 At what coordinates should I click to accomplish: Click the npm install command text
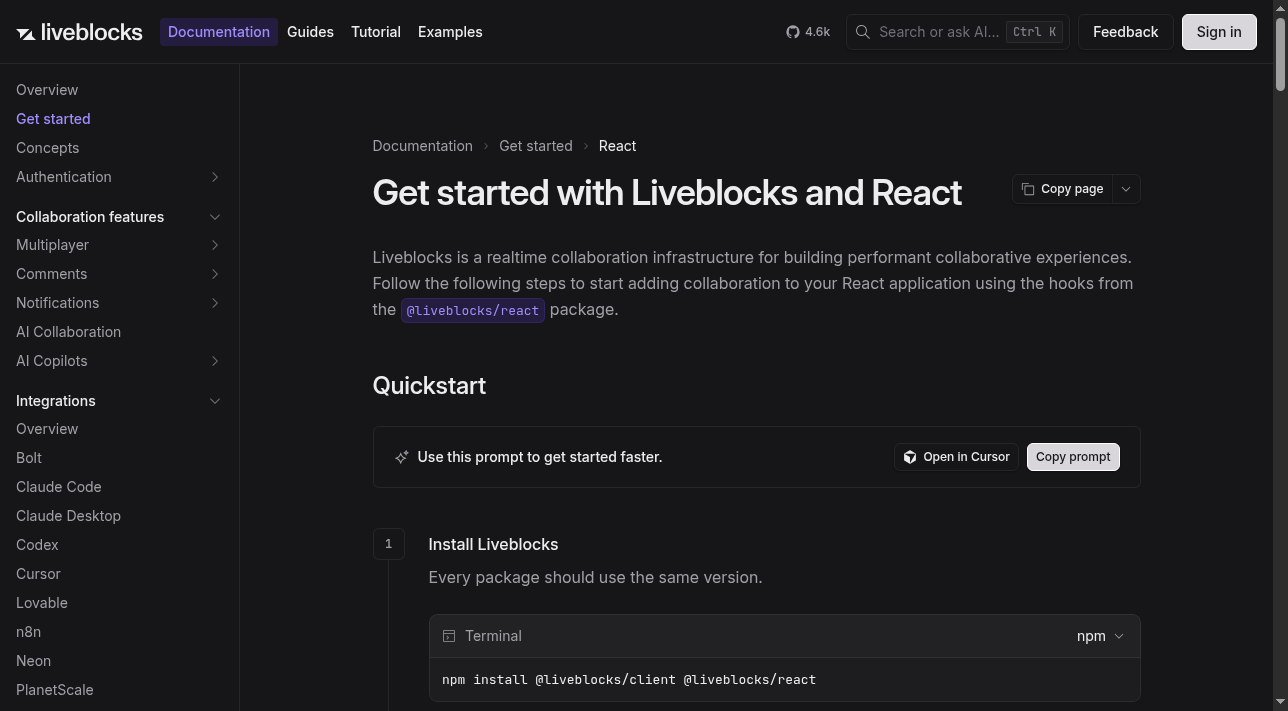click(x=629, y=680)
